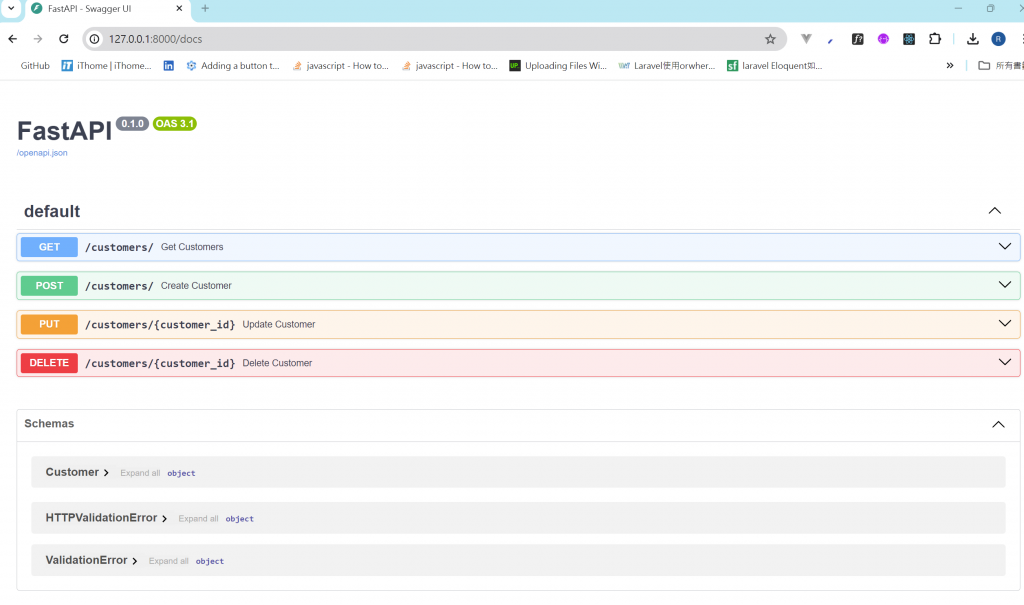
Task: Close the FastAPI - Swagger UI tab
Action: point(180,8)
